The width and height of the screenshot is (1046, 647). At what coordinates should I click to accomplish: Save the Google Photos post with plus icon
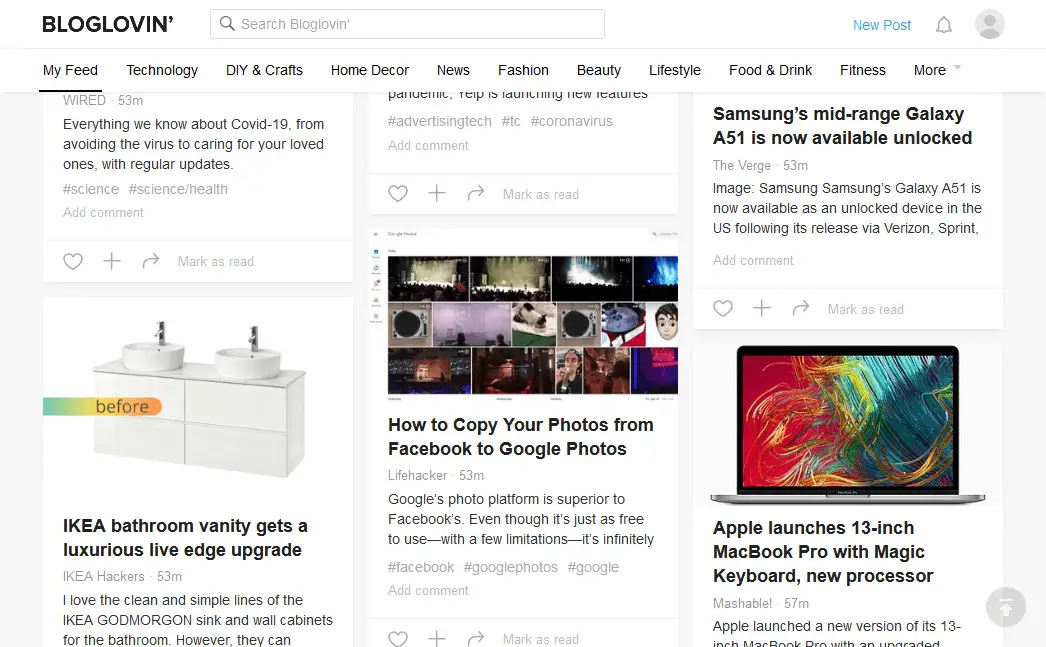coord(437,638)
